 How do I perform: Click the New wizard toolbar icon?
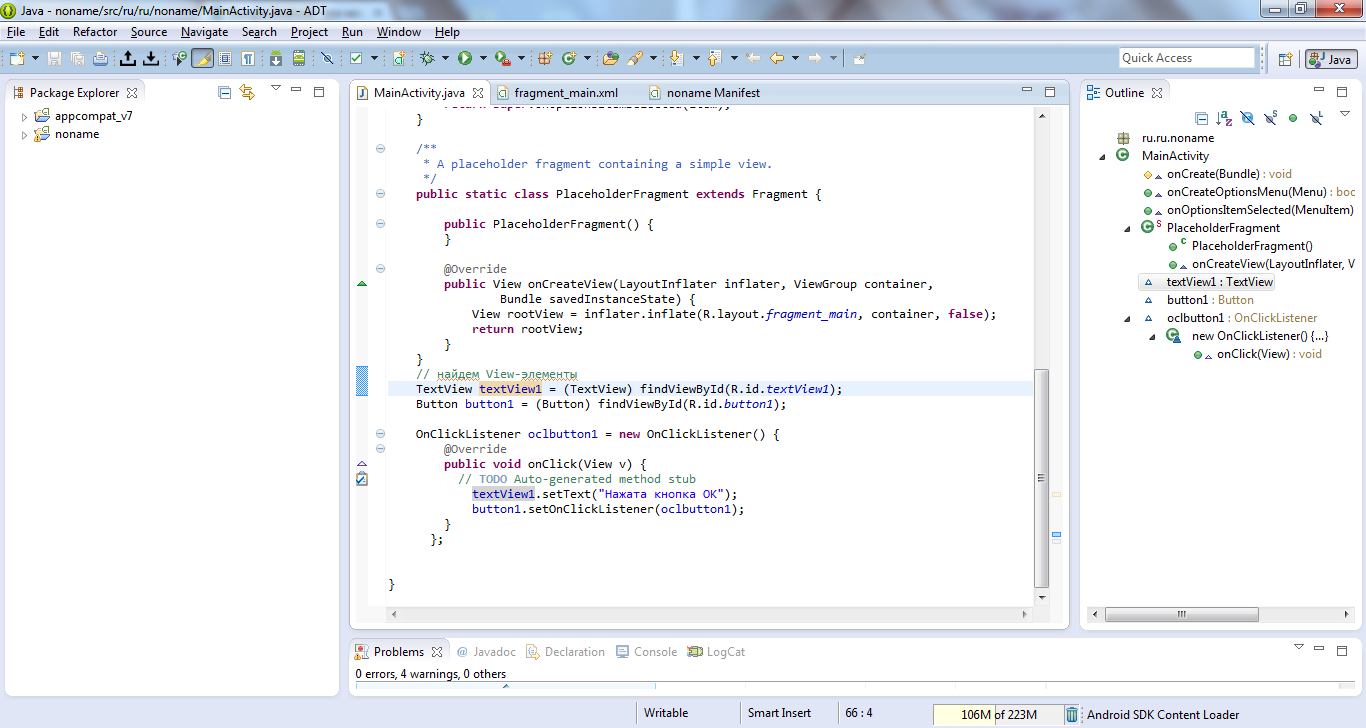tap(17, 58)
